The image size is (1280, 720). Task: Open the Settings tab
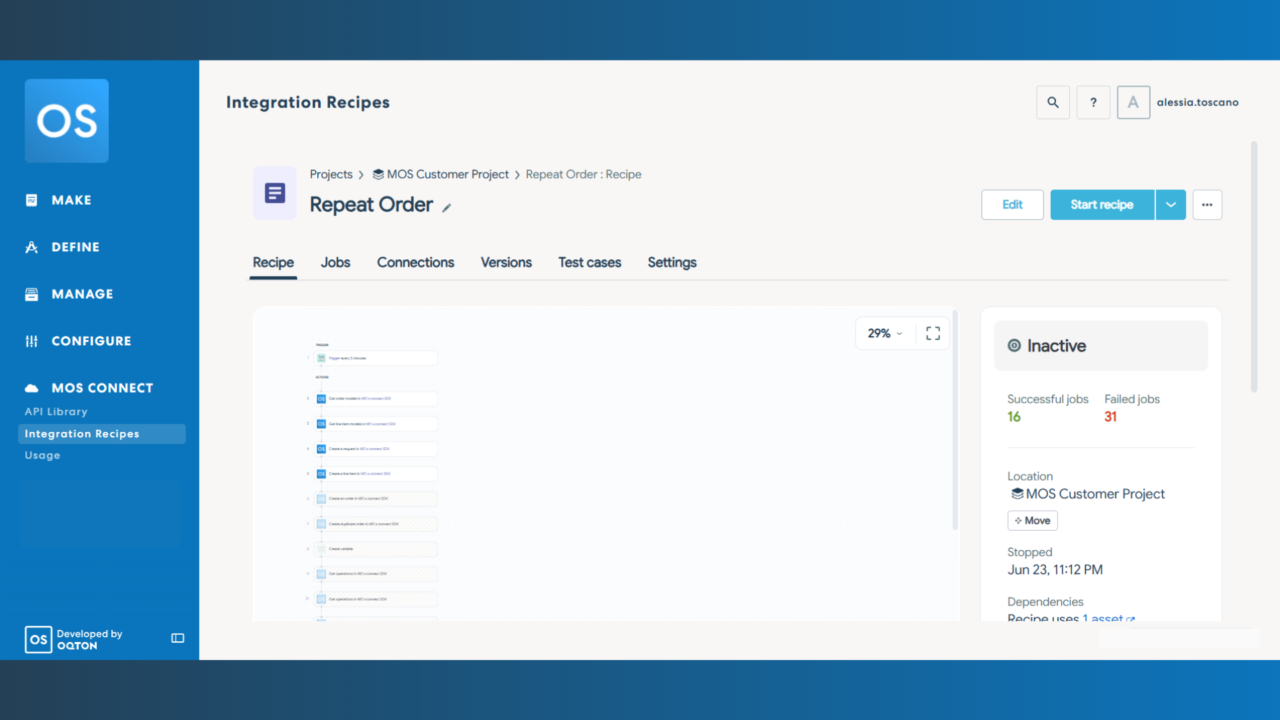[x=672, y=262]
